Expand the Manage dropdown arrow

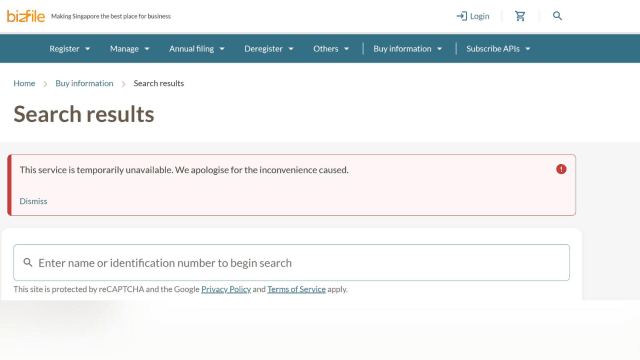[147, 49]
